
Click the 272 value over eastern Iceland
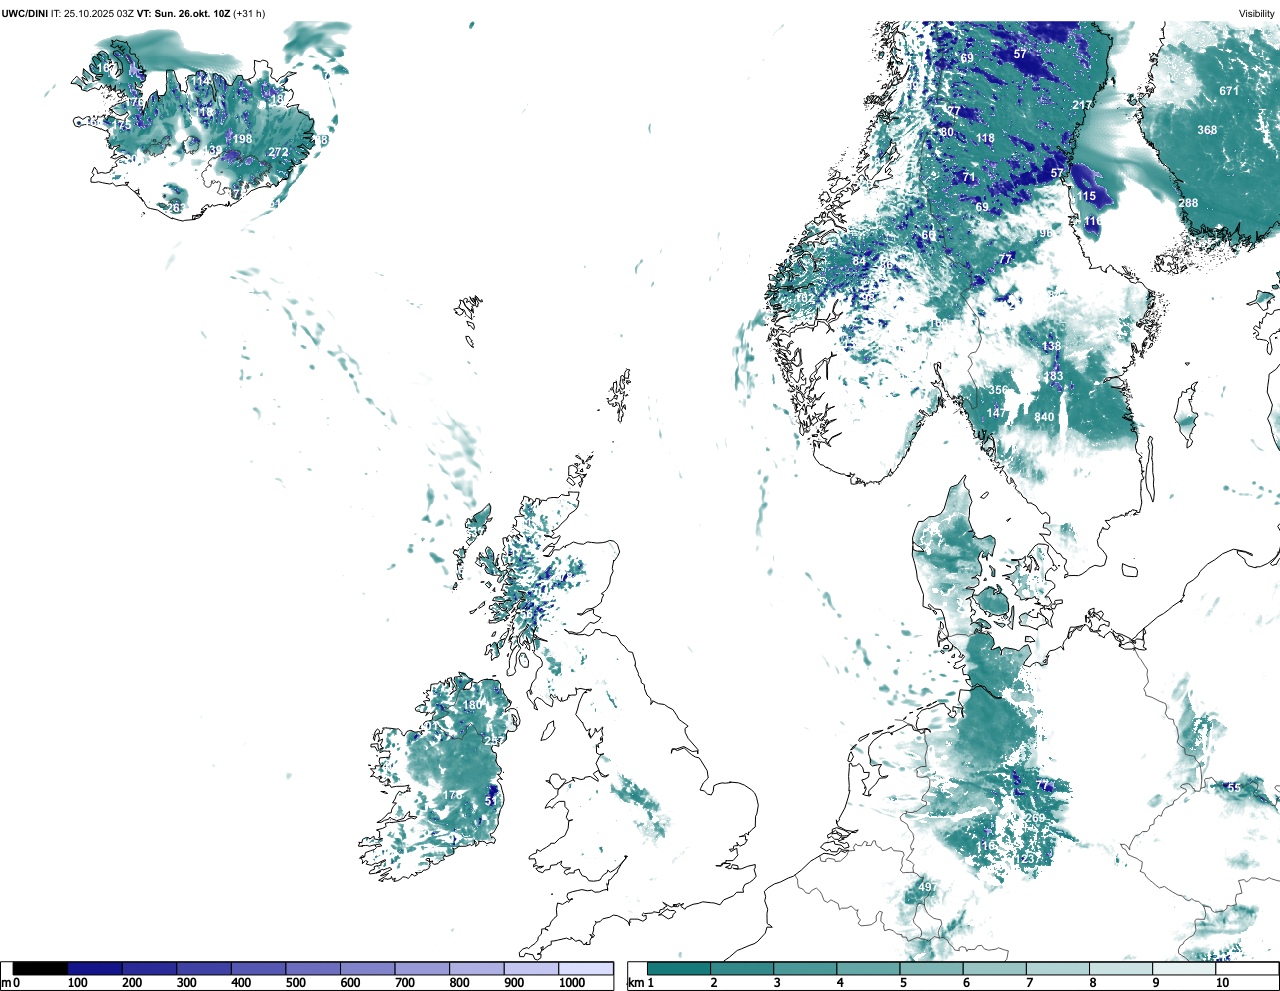(x=278, y=153)
